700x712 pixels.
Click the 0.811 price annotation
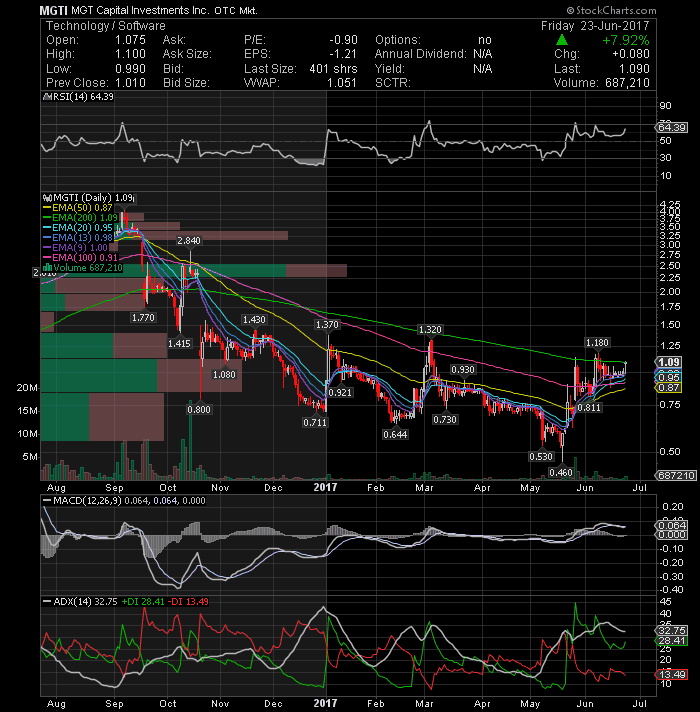tap(589, 408)
